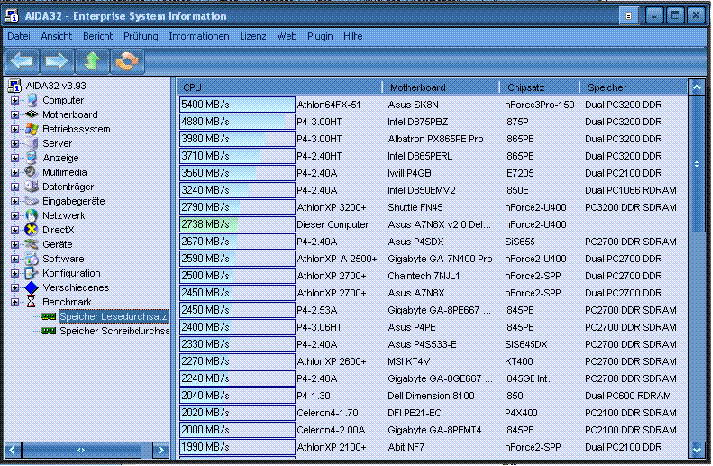Click the Forward arrow toolbar button
Screen dimensions: 713x466
coord(57,61)
